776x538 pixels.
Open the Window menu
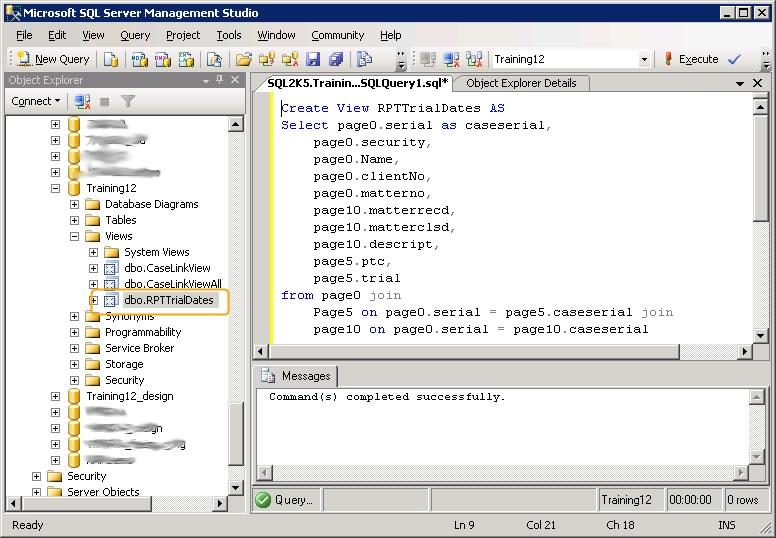coord(276,35)
